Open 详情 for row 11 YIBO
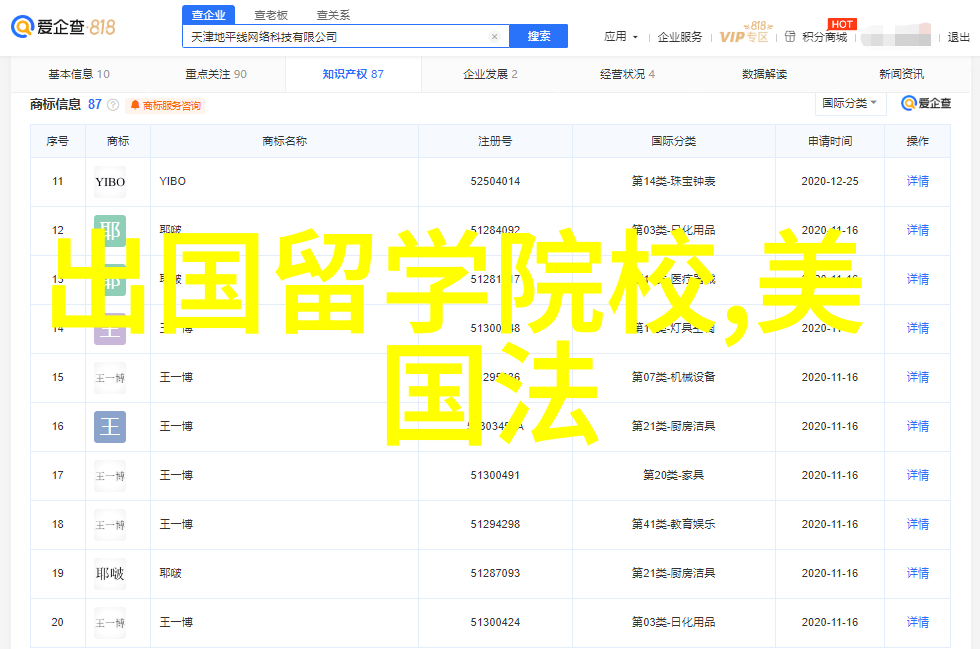980x649 pixels. coord(918,181)
